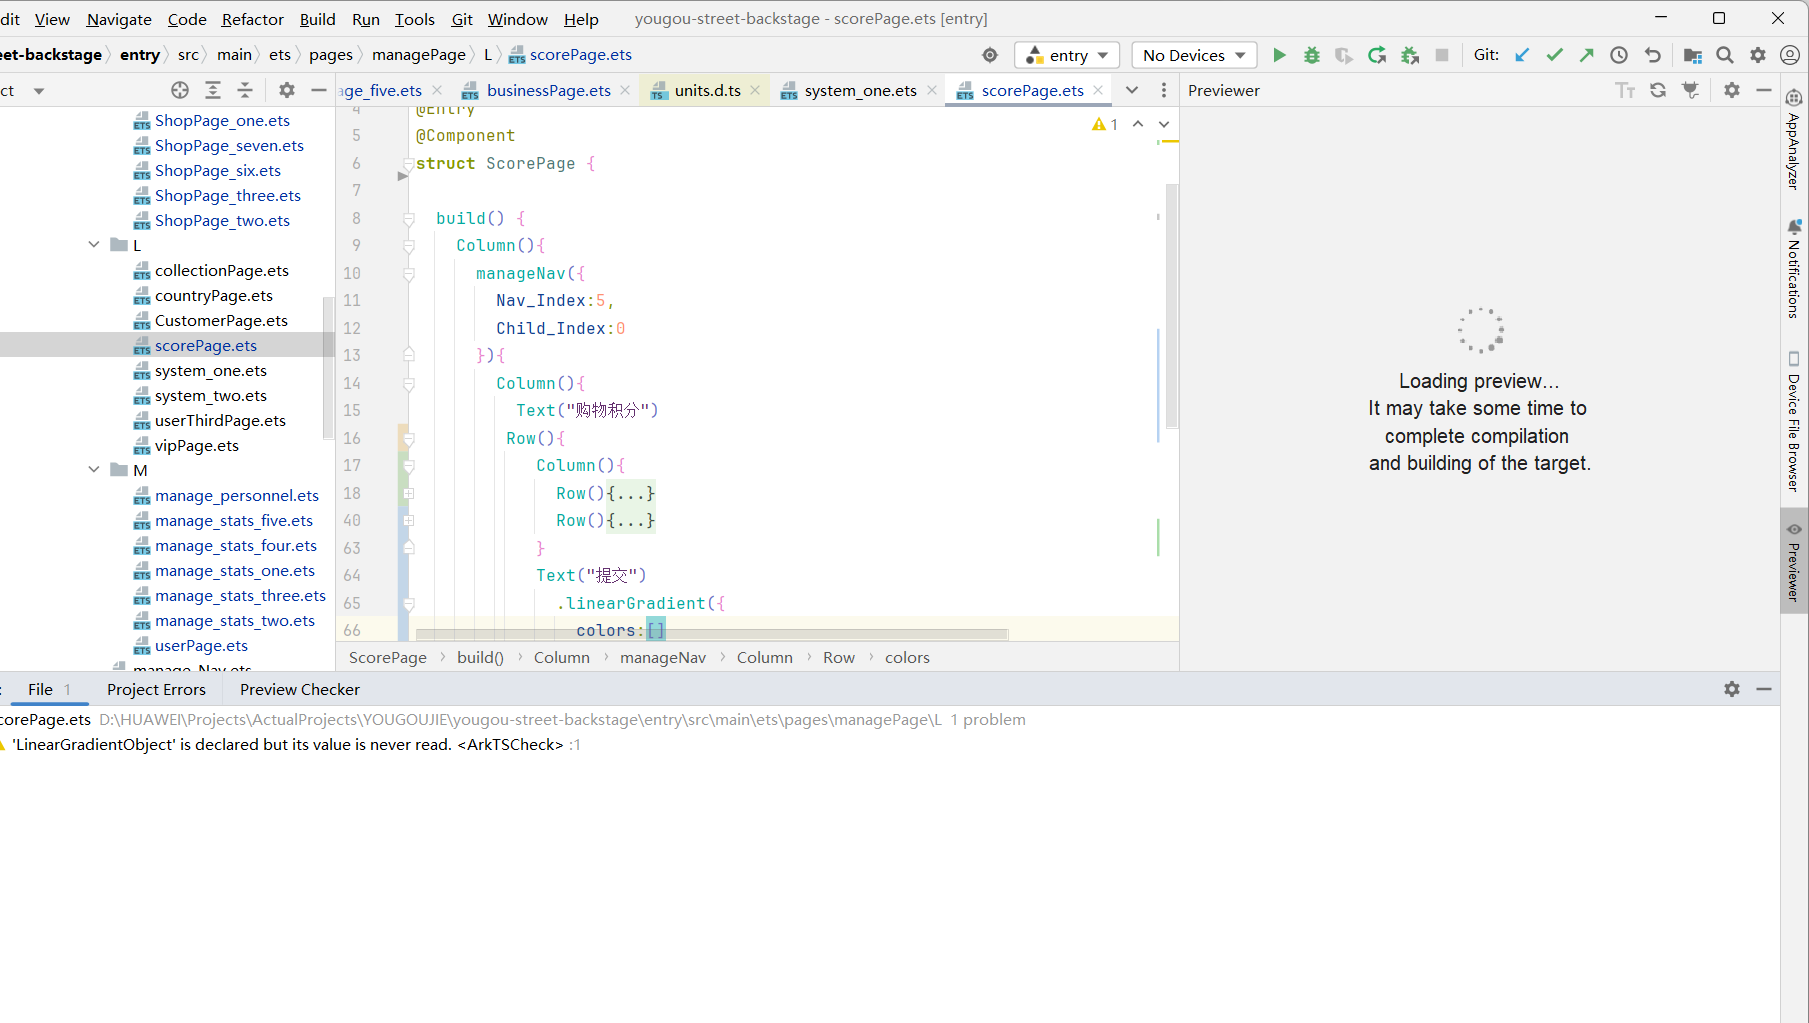Open Project Structure icon in toolbar

click(x=1692, y=55)
